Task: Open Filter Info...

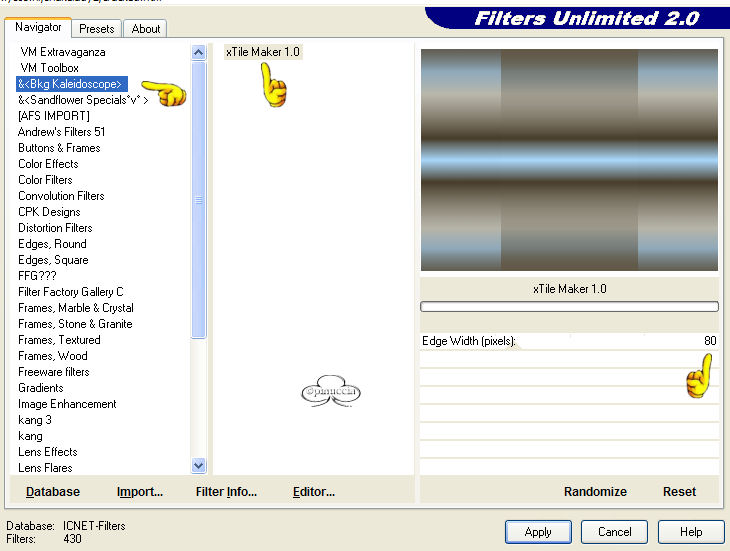Action: click(226, 492)
